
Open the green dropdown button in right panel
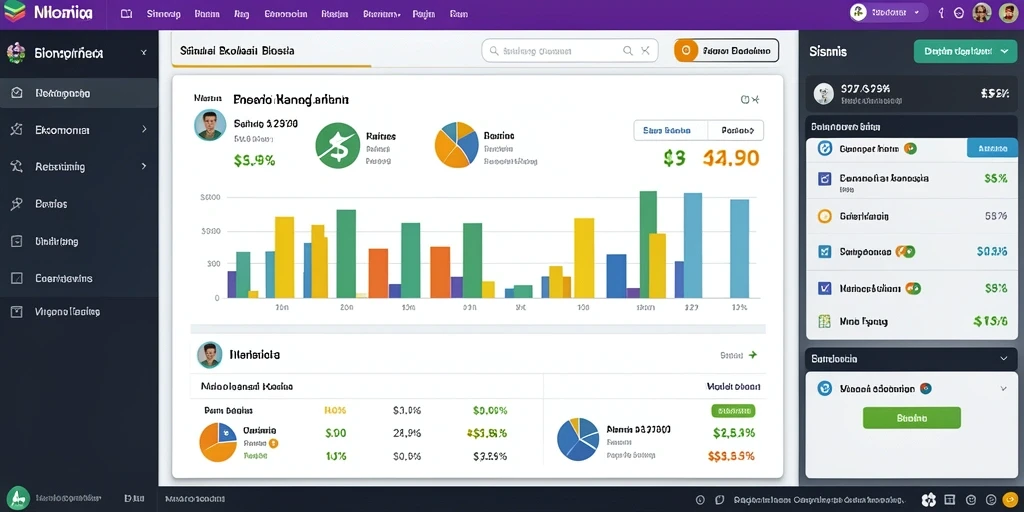[x=965, y=51]
